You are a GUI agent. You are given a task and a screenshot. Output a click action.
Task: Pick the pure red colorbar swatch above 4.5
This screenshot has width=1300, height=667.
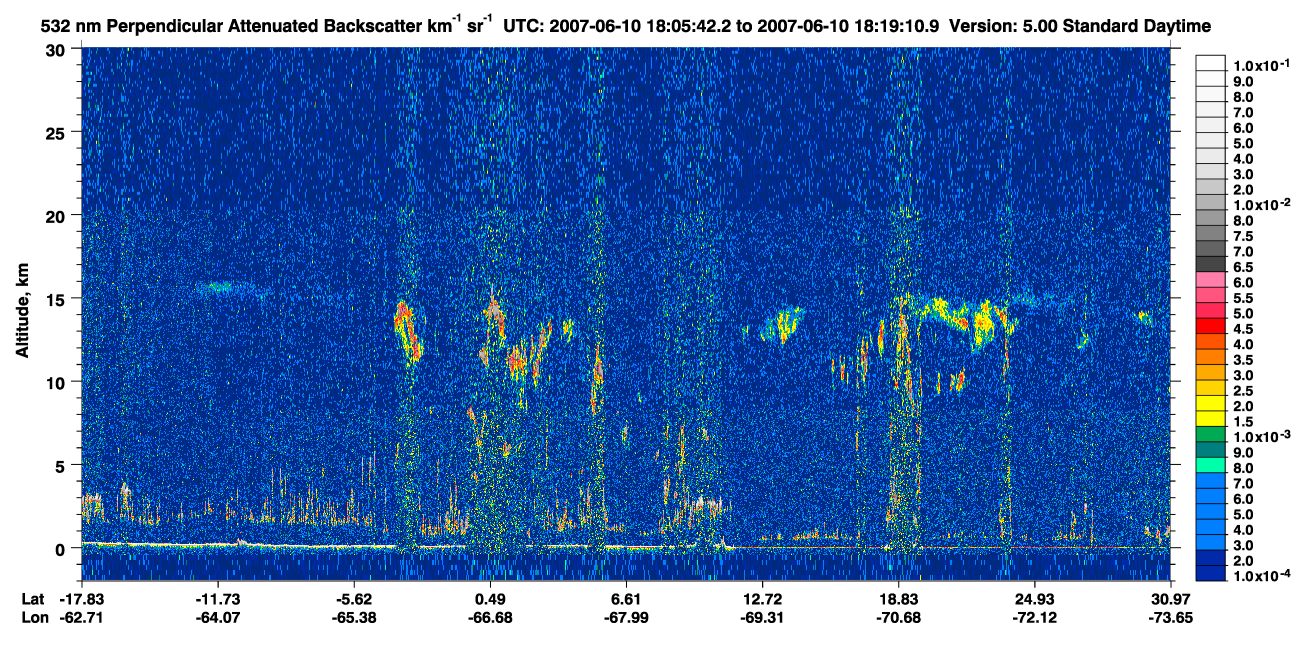point(1211,326)
